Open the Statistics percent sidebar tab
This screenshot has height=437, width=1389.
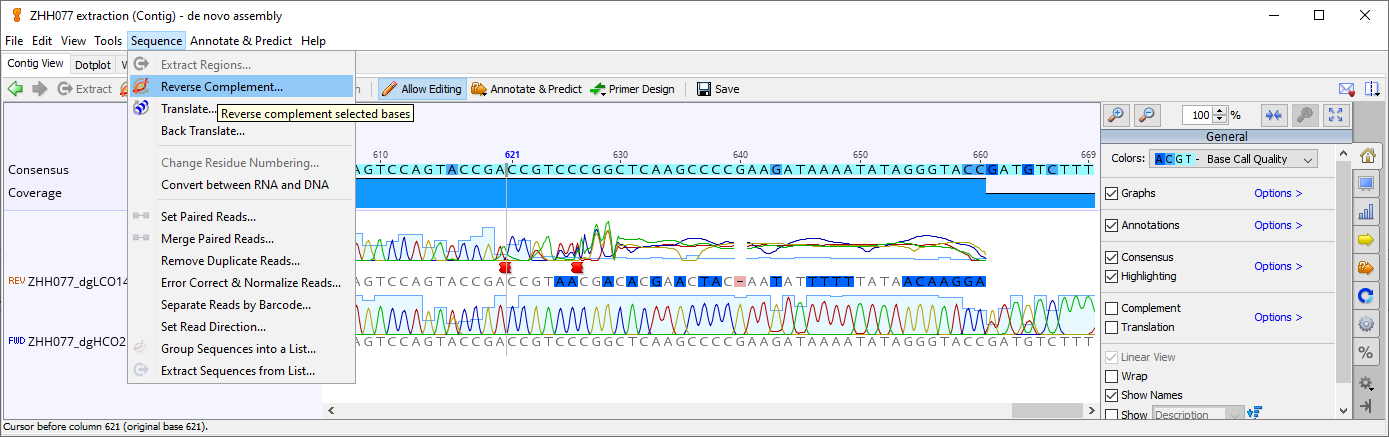(x=1366, y=352)
